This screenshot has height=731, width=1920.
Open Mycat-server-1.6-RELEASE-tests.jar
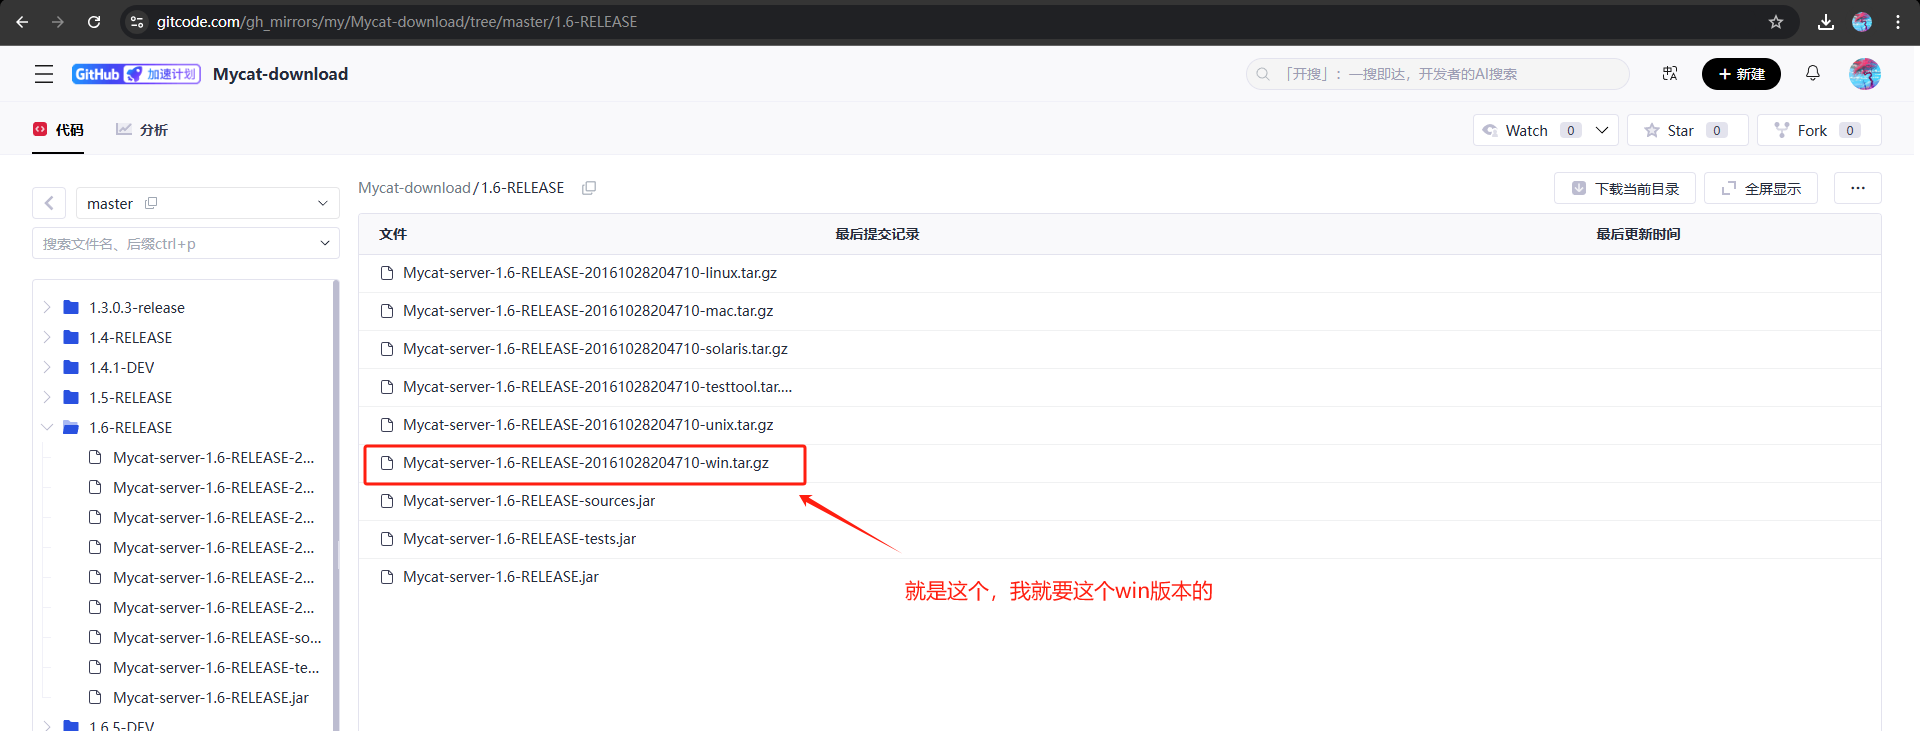click(x=519, y=539)
